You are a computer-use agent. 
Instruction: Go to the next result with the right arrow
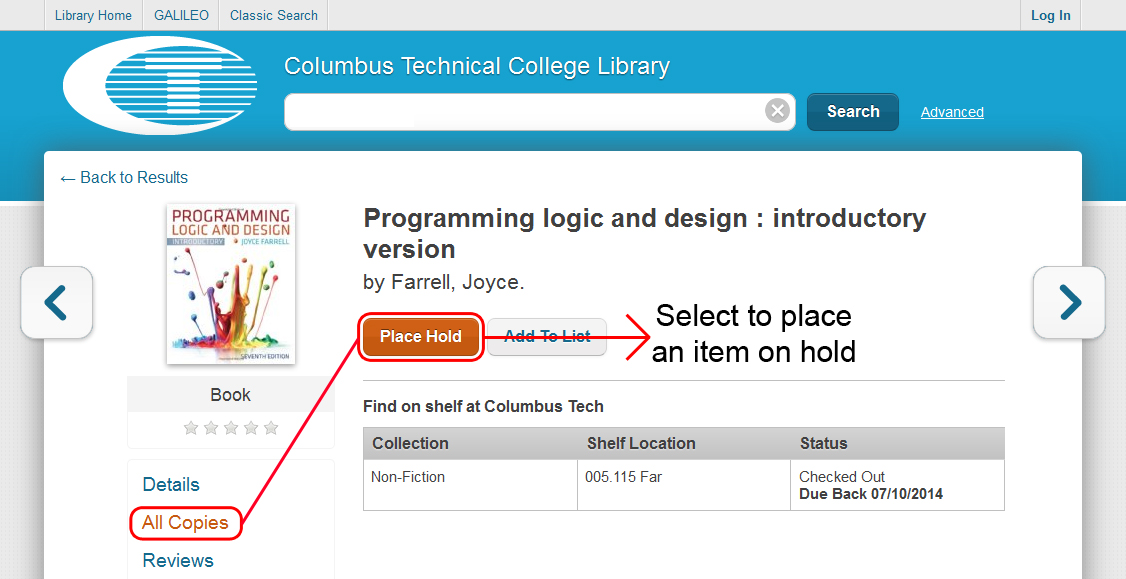(1069, 302)
